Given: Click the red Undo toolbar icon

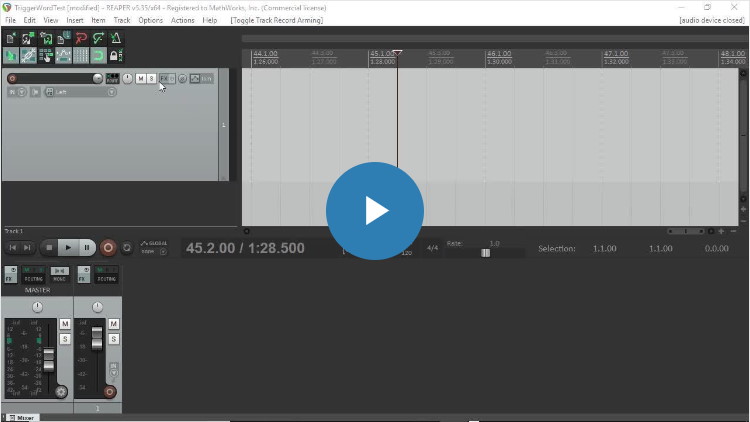Looking at the screenshot, I should tap(81, 38).
